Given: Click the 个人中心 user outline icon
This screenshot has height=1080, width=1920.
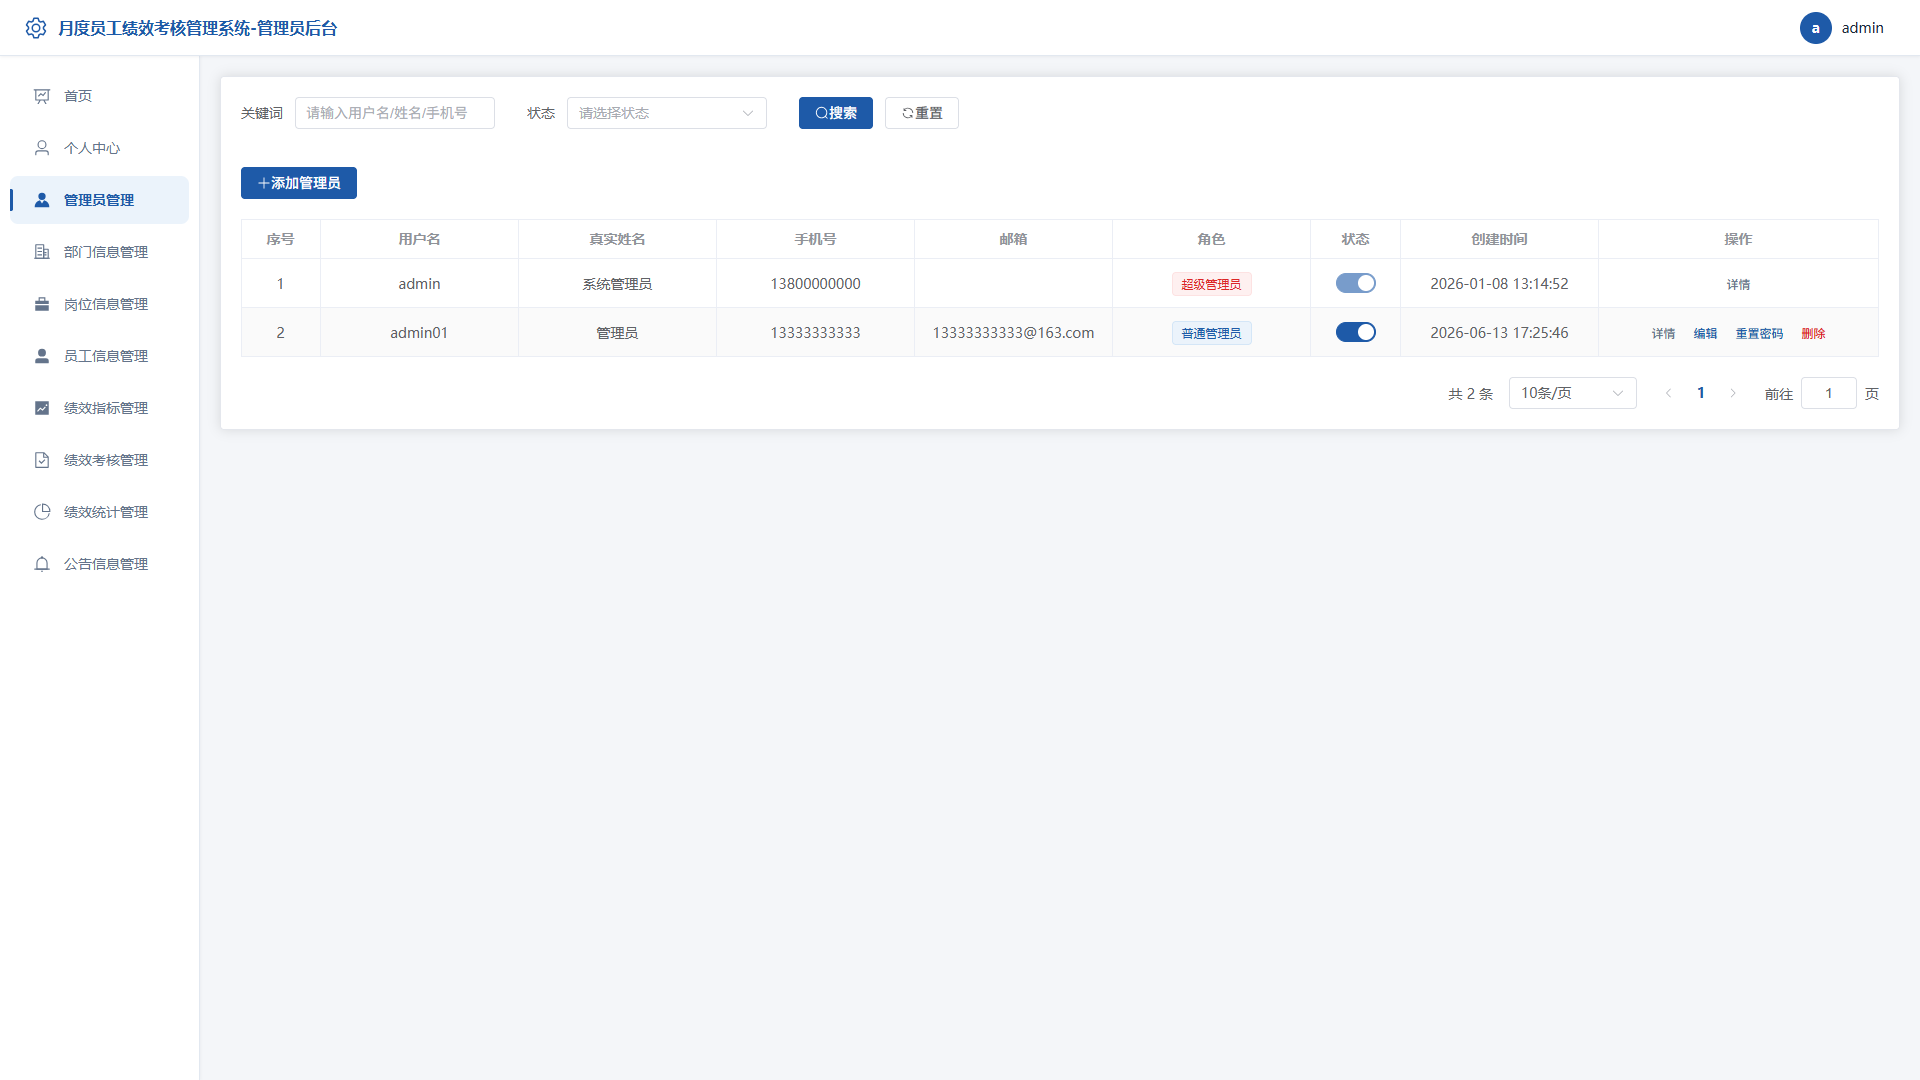Looking at the screenshot, I should point(42,148).
